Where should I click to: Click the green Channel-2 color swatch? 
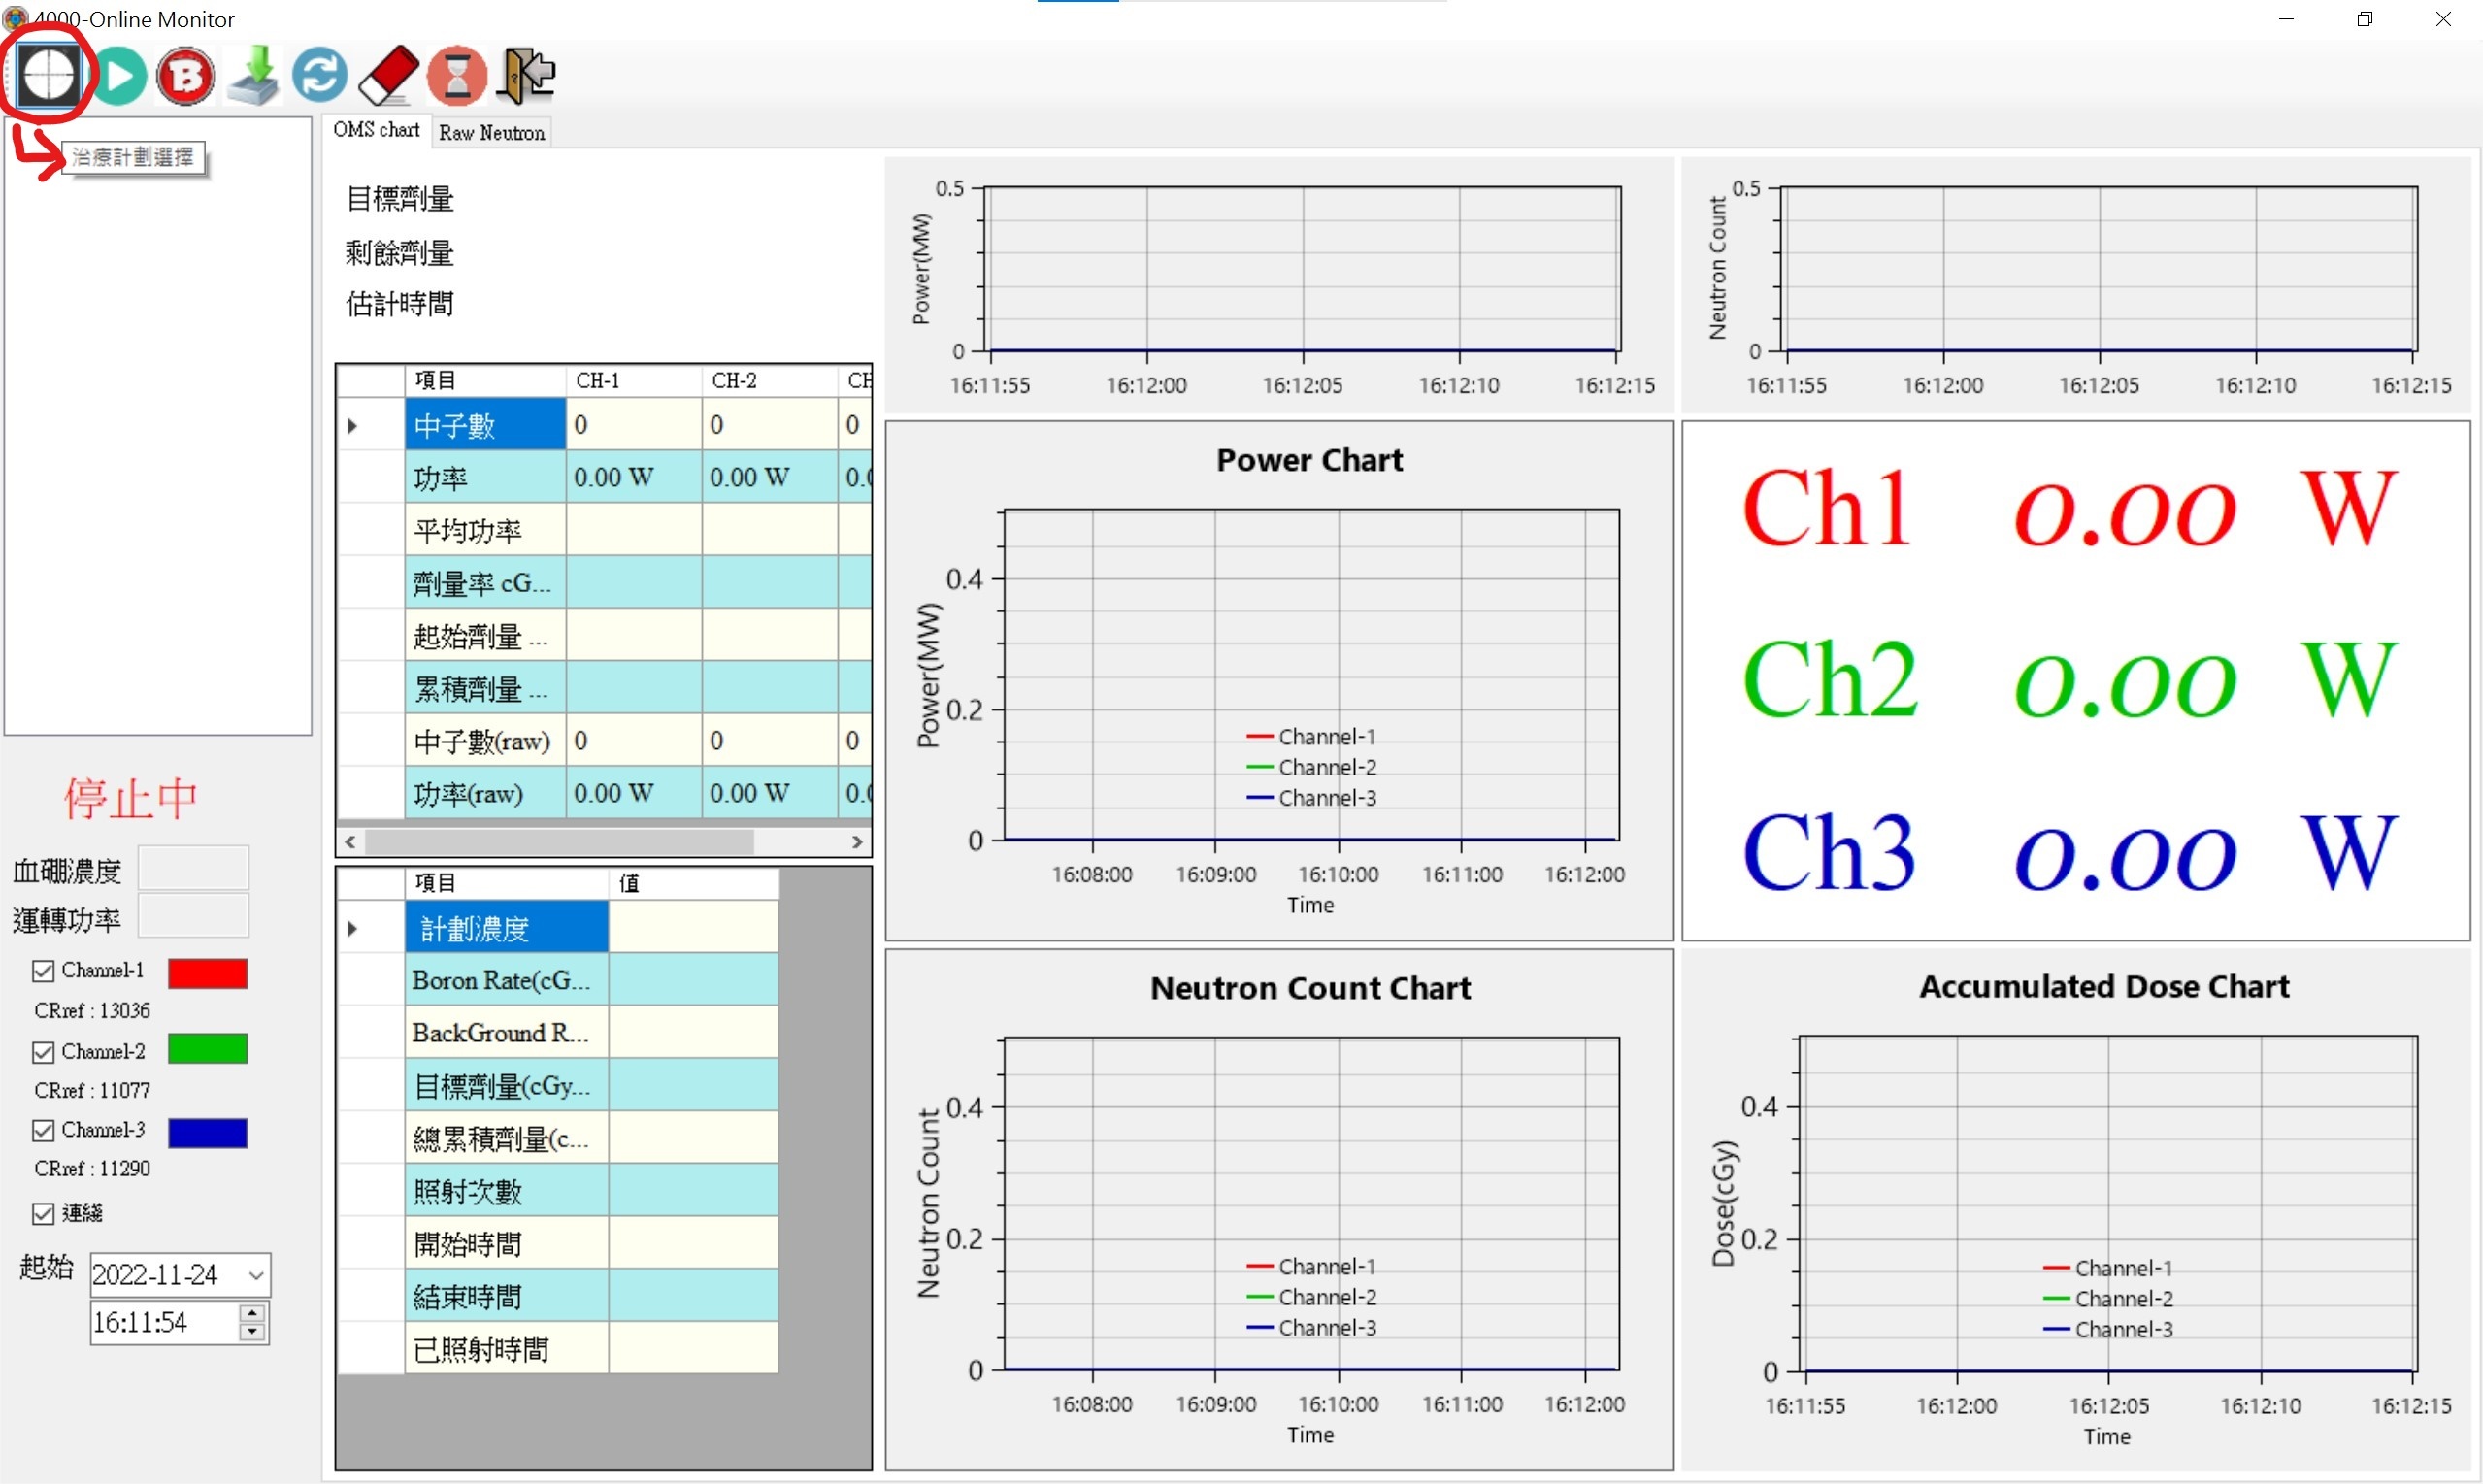tap(208, 1049)
